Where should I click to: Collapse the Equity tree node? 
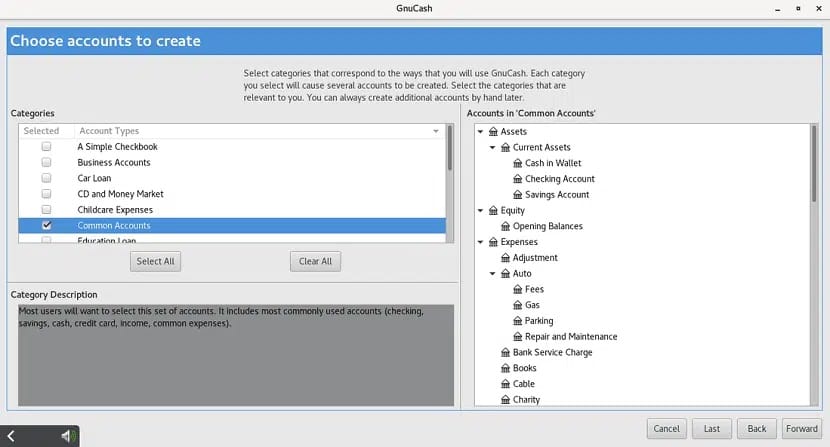(481, 210)
